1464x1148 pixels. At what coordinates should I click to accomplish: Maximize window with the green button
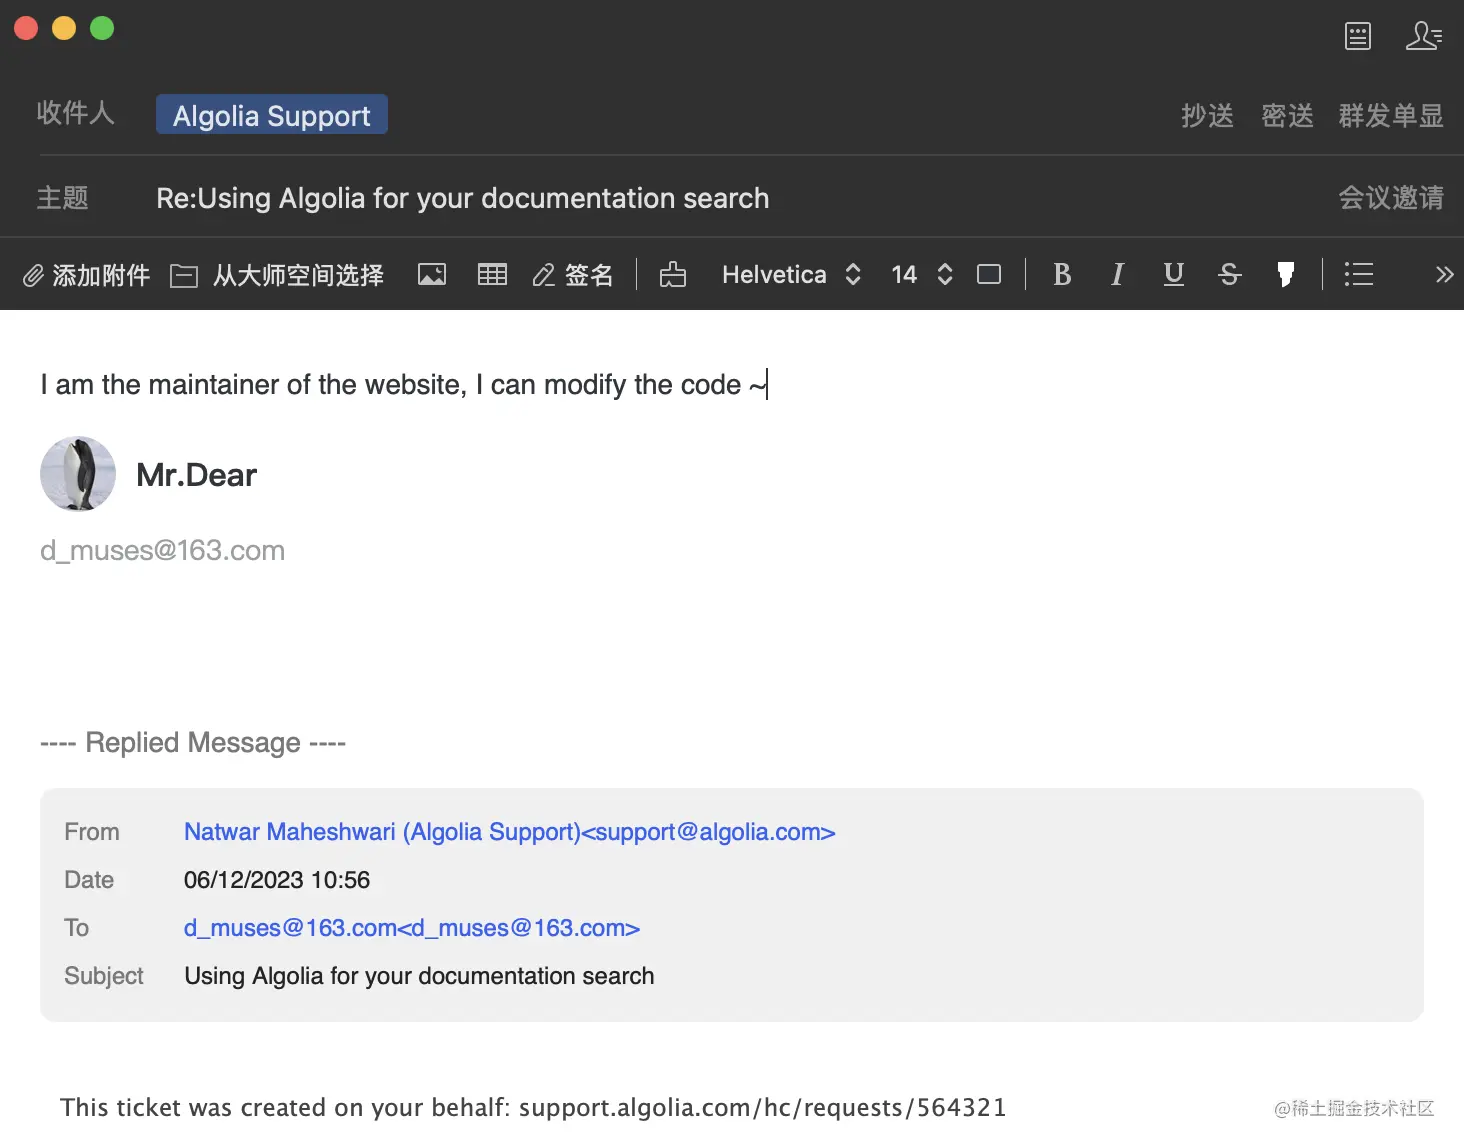[x=102, y=28]
